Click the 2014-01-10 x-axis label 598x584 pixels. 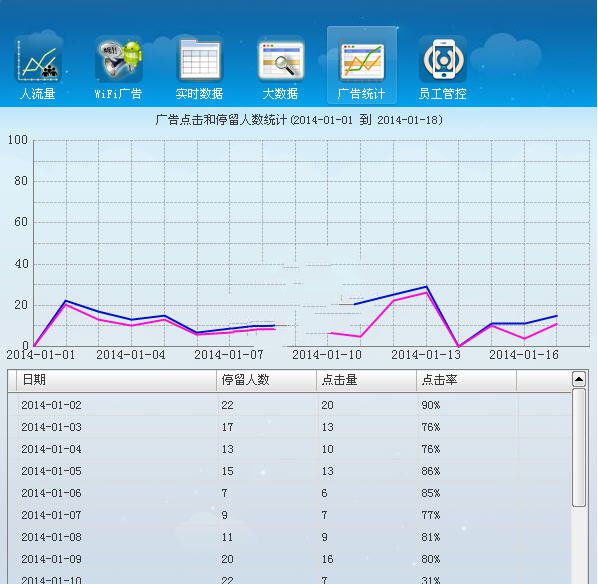point(327,355)
